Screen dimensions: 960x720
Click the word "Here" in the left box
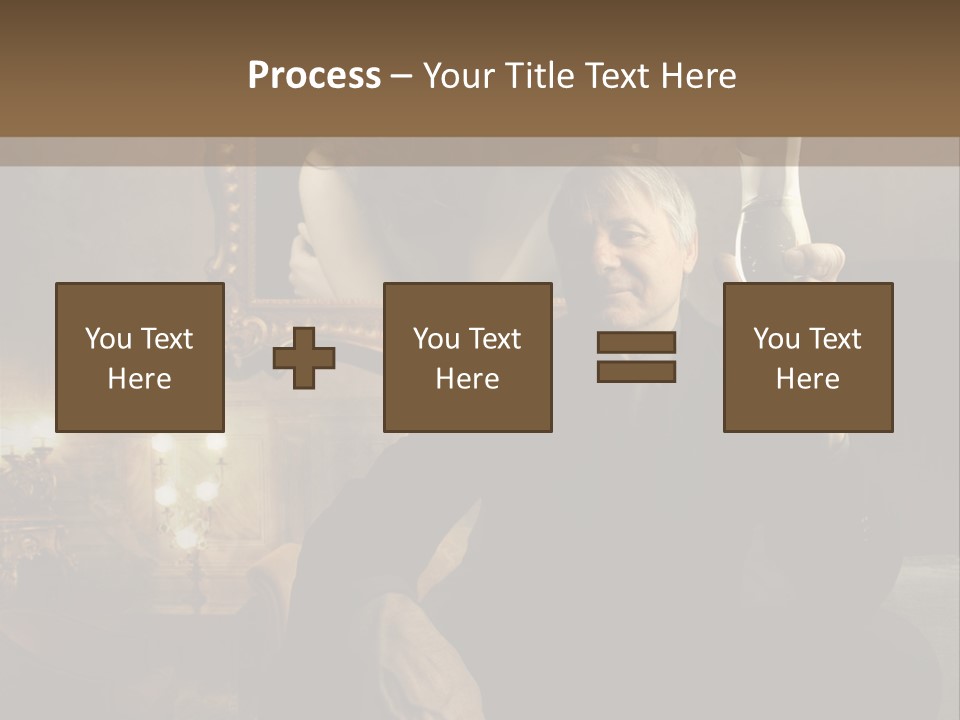click(139, 379)
